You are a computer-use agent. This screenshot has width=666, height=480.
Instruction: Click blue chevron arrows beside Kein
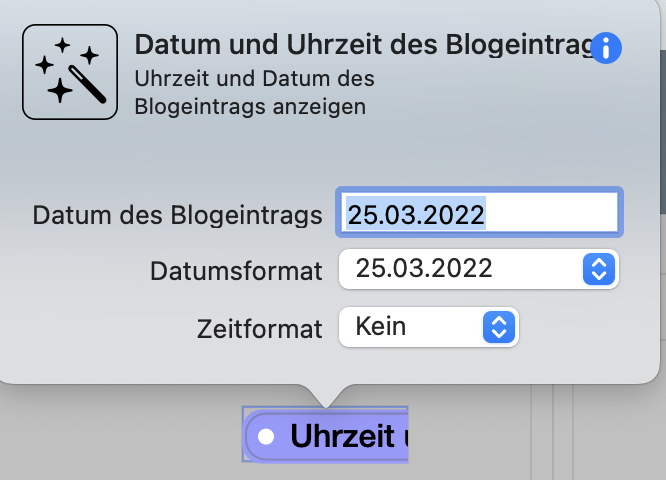coord(499,327)
